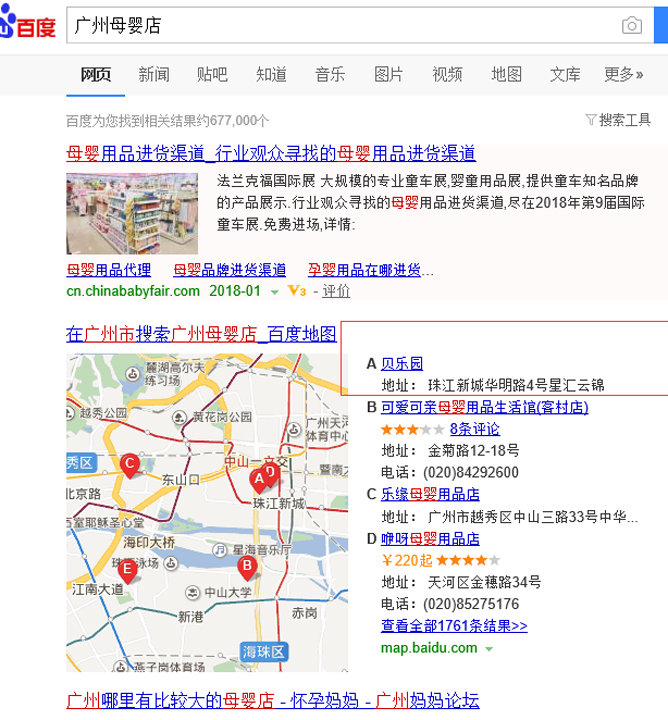Switch to the 图片 tab
Image resolution: width=668 pixels, height=720 pixels.
(x=388, y=74)
